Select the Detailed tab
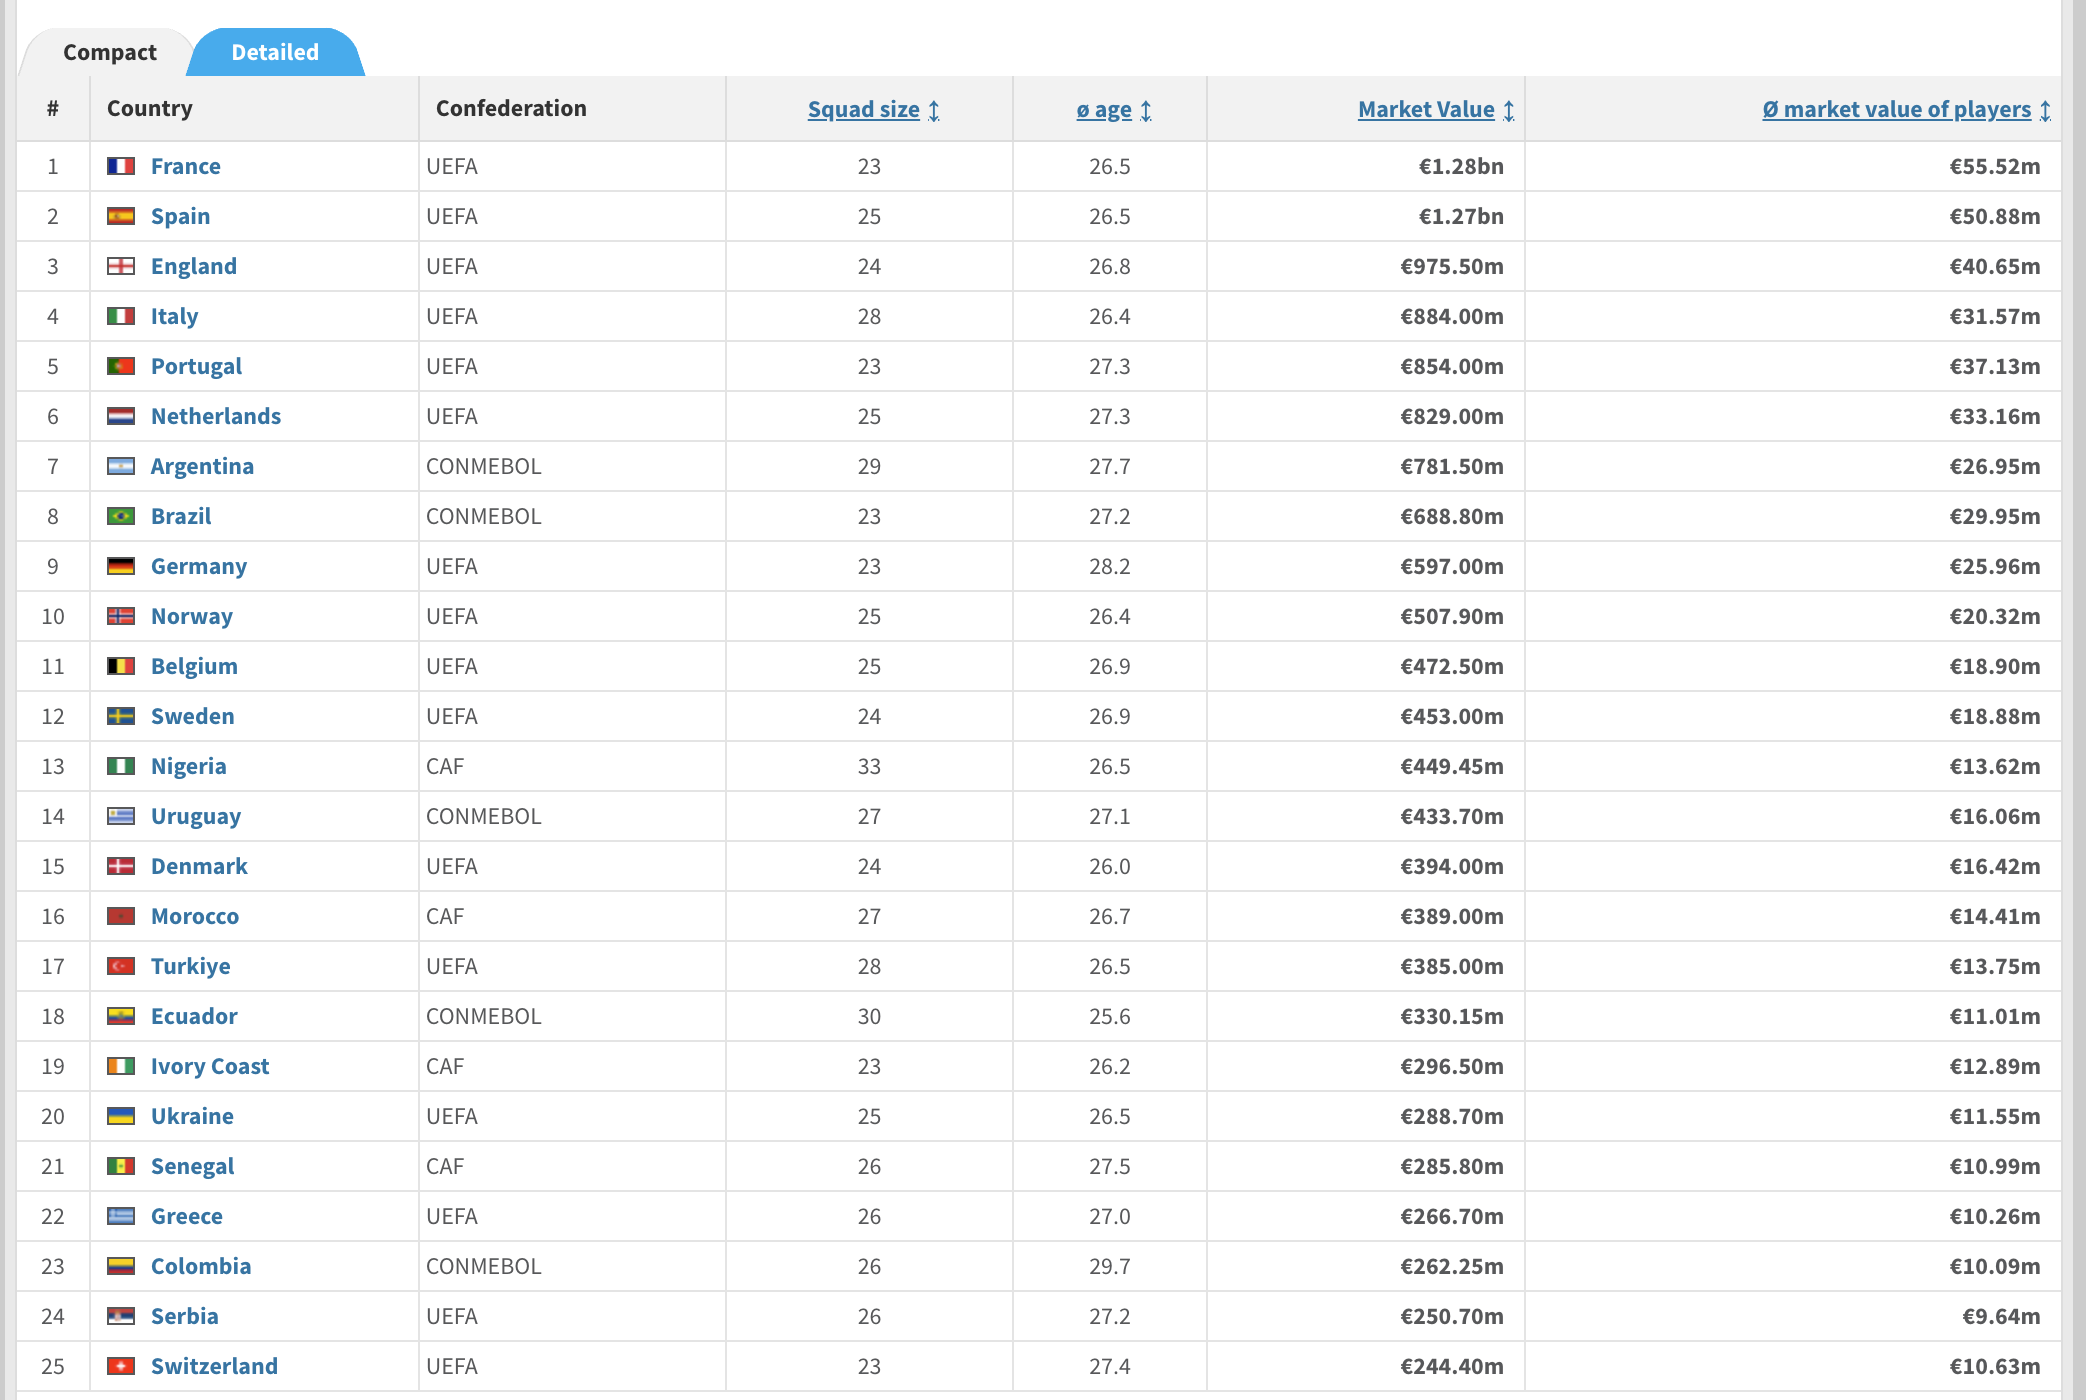This screenshot has height=1400, width=2086. 275,52
